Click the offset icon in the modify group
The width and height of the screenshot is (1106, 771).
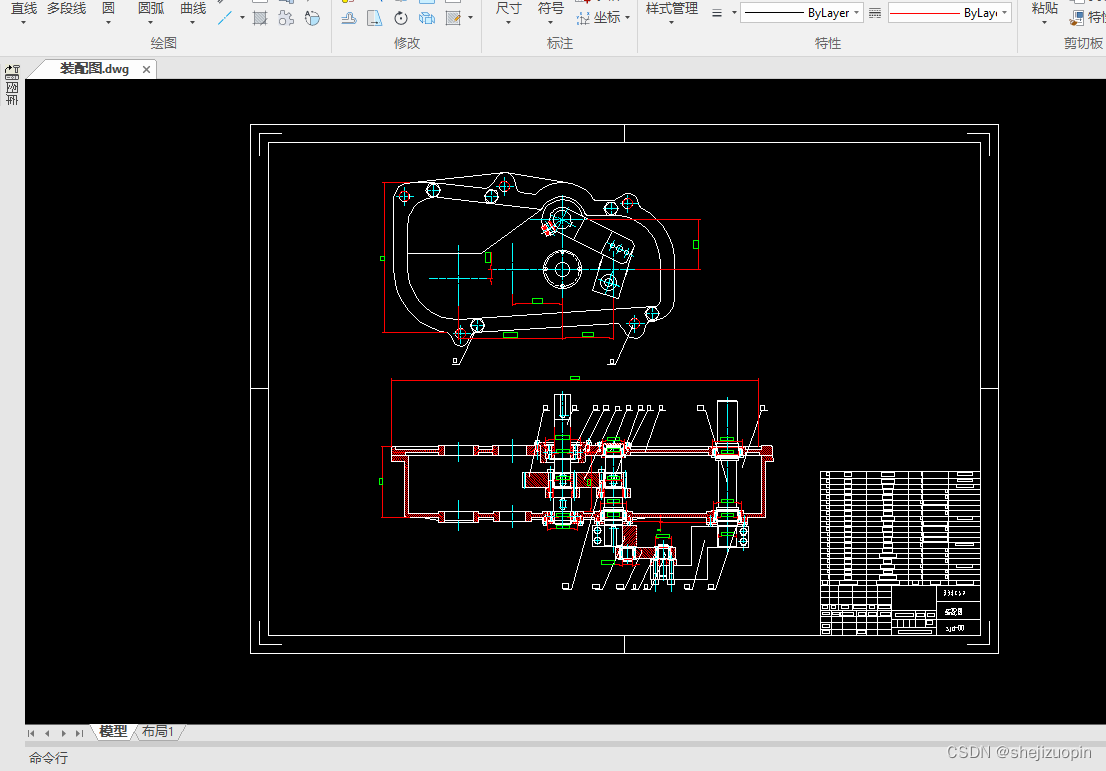pyautogui.click(x=349, y=18)
